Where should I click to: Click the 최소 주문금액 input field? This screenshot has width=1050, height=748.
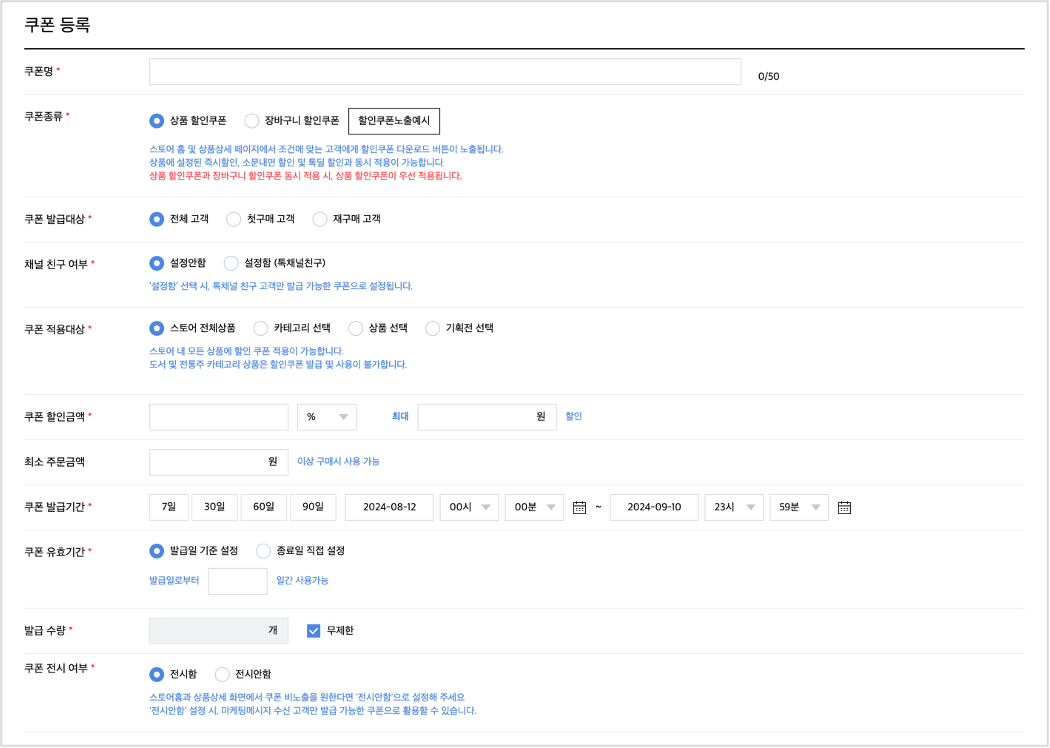[x=218, y=462]
